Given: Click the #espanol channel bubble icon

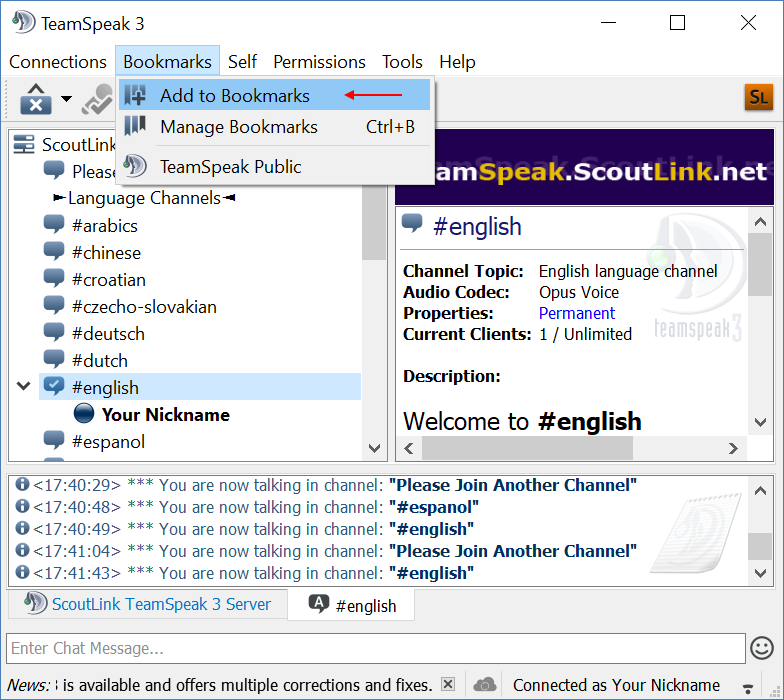Looking at the screenshot, I should [54, 440].
